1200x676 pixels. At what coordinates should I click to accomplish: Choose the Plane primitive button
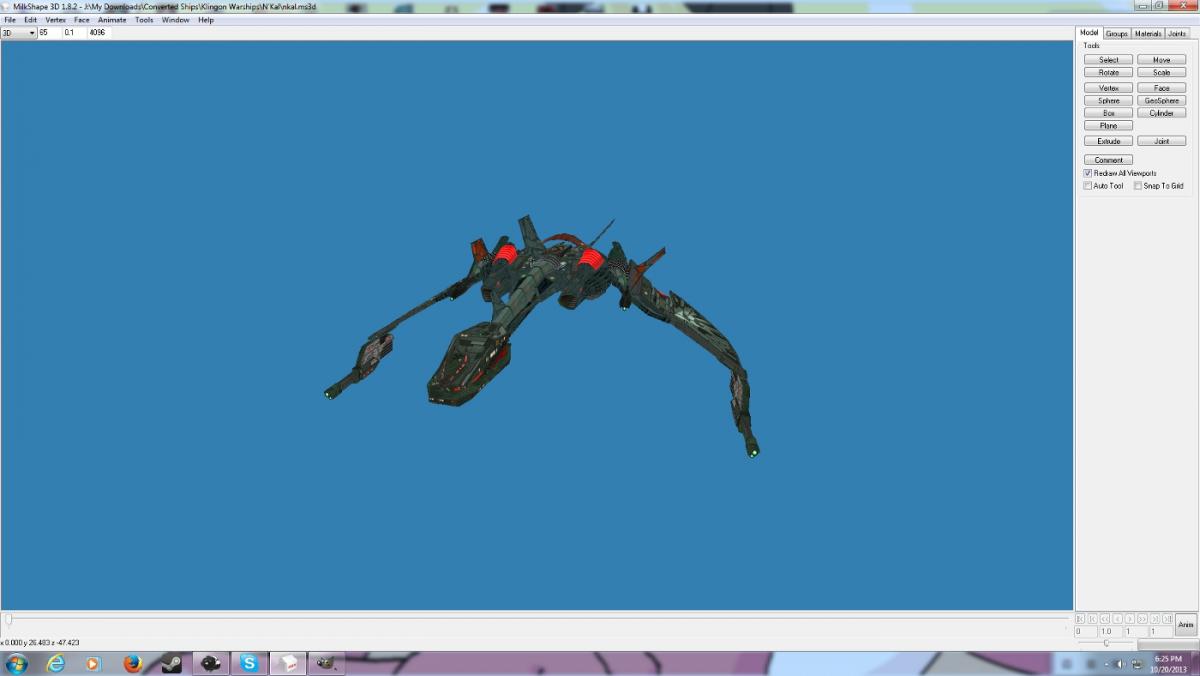tap(1109, 126)
